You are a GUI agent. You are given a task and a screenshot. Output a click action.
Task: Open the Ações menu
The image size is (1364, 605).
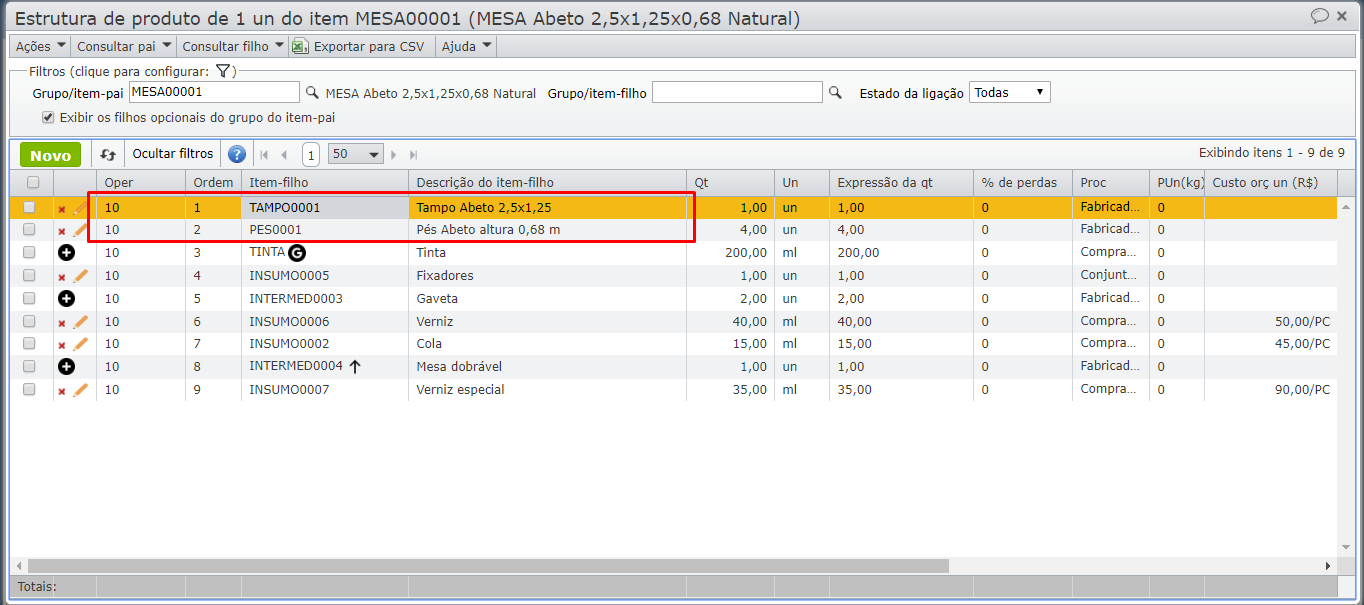pos(41,46)
